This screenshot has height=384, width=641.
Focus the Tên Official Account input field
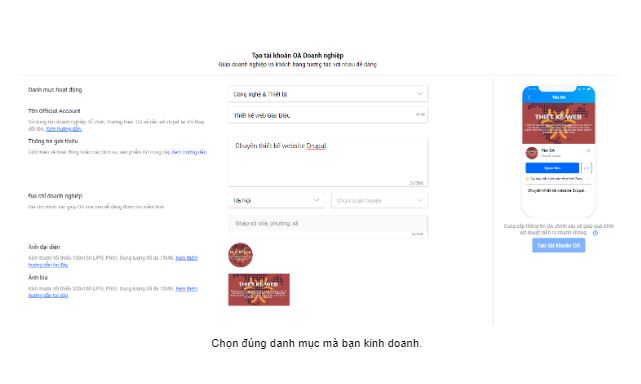[x=328, y=115]
